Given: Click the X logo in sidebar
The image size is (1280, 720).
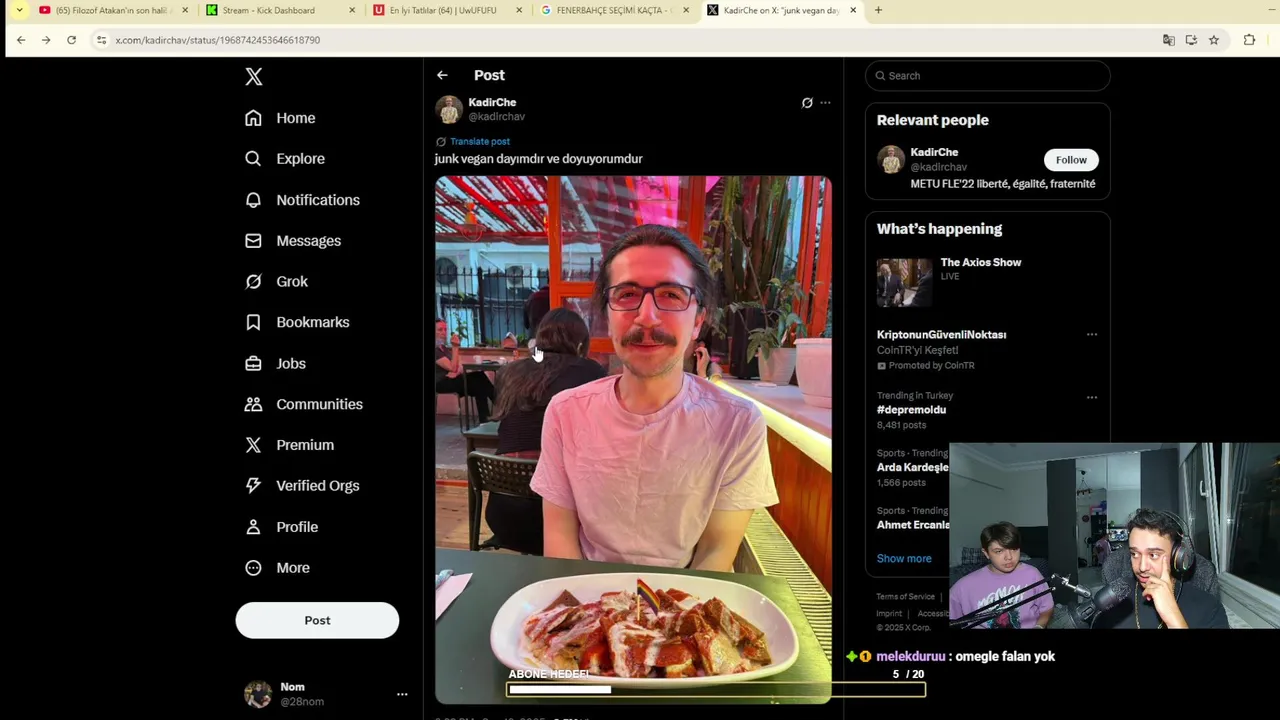Looking at the screenshot, I should (254, 77).
